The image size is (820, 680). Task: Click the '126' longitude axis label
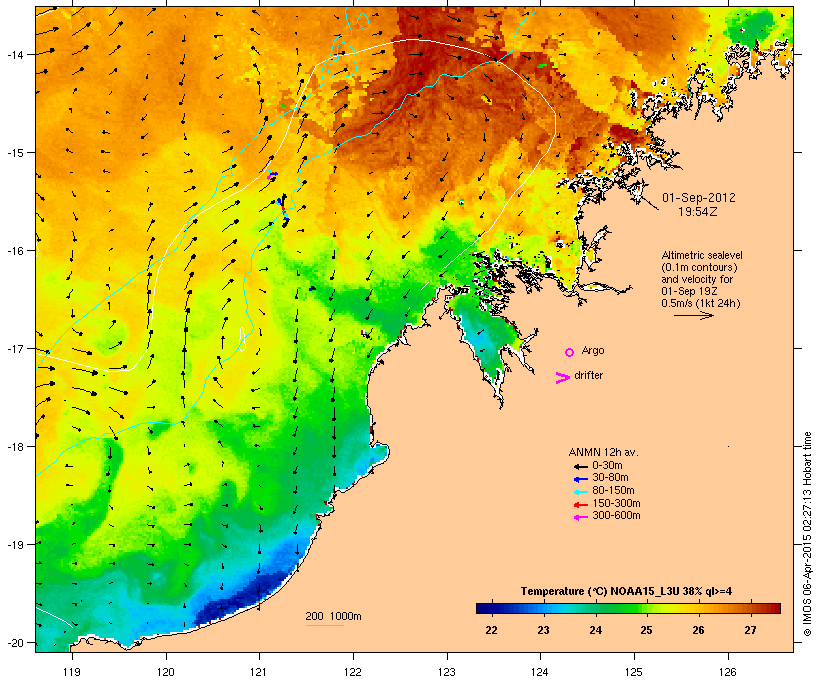coord(728,672)
